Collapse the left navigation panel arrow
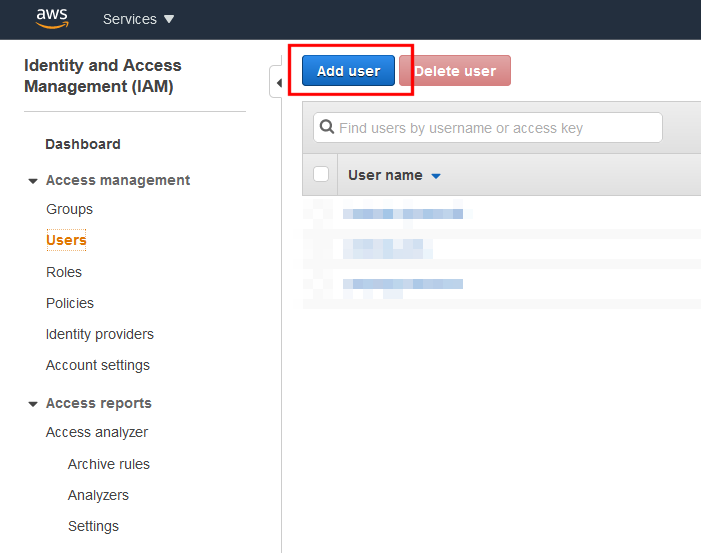Image resolution: width=701 pixels, height=553 pixels. pyautogui.click(x=277, y=82)
